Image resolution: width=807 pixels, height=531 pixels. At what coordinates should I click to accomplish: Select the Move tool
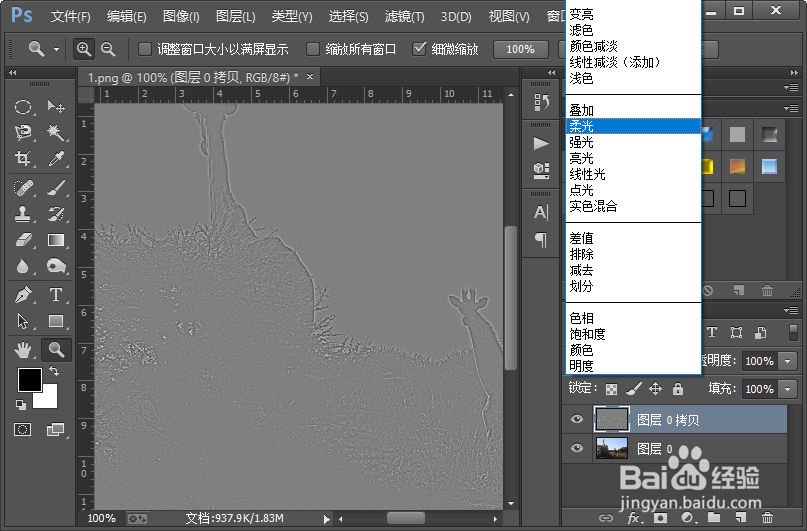click(56, 107)
